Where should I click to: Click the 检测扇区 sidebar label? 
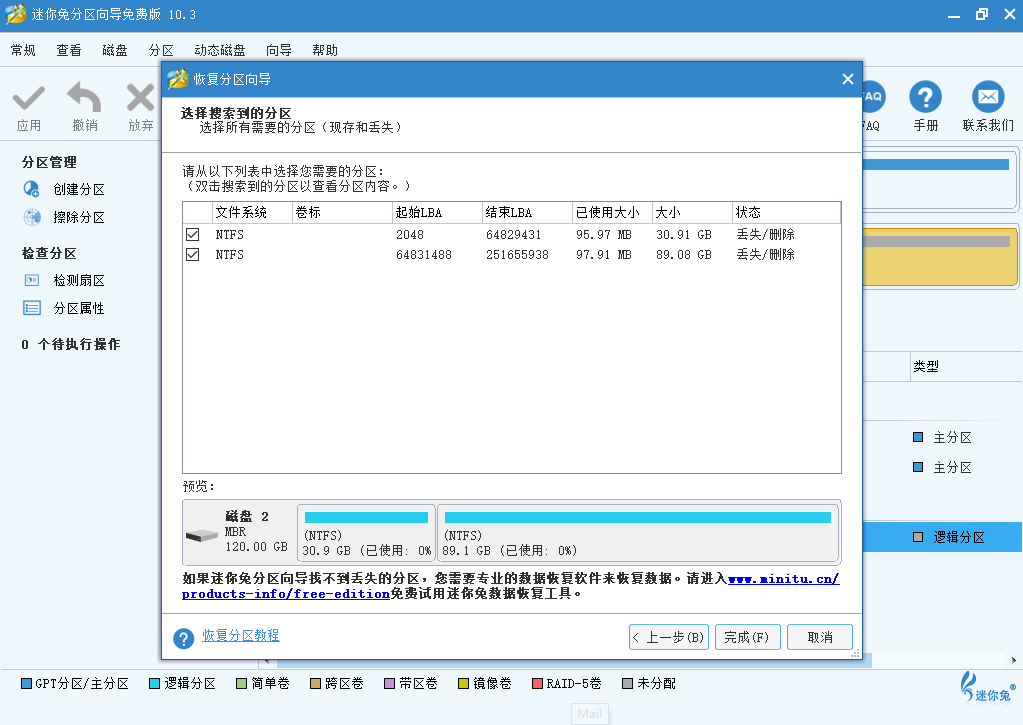click(x=79, y=281)
